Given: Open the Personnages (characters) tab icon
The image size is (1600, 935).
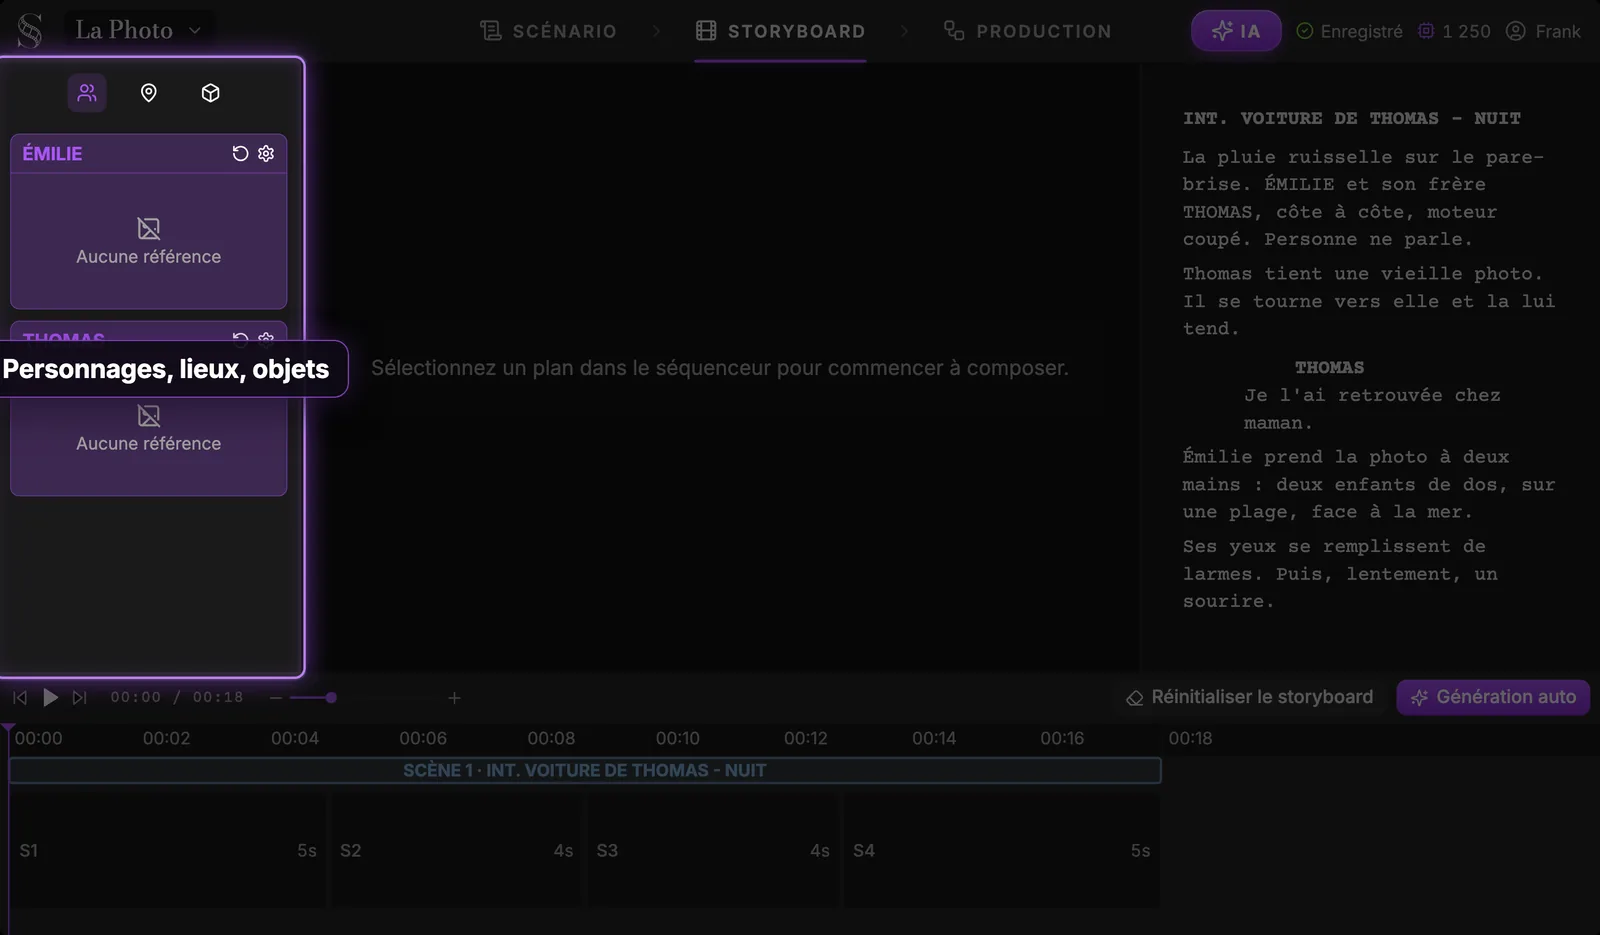Looking at the screenshot, I should point(87,93).
